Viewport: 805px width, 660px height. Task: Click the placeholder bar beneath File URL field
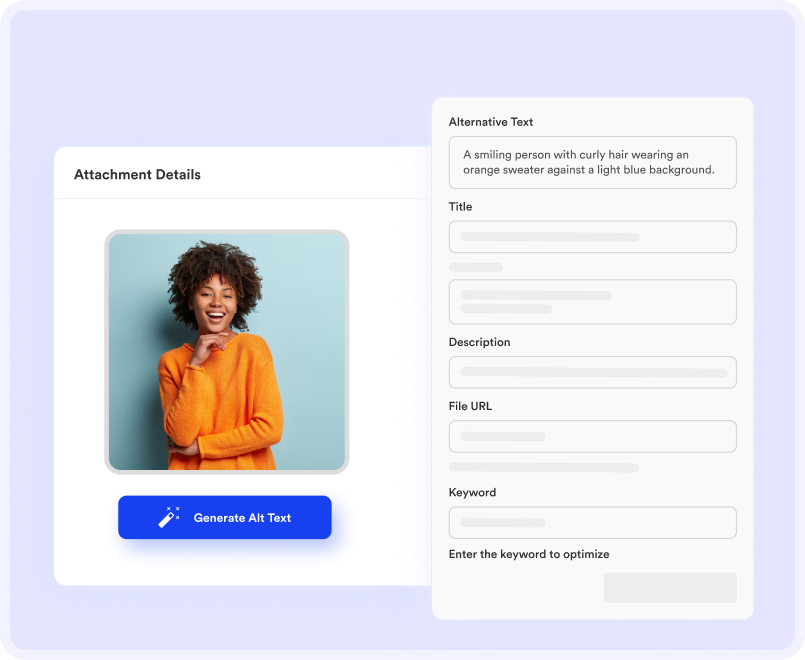tap(544, 468)
